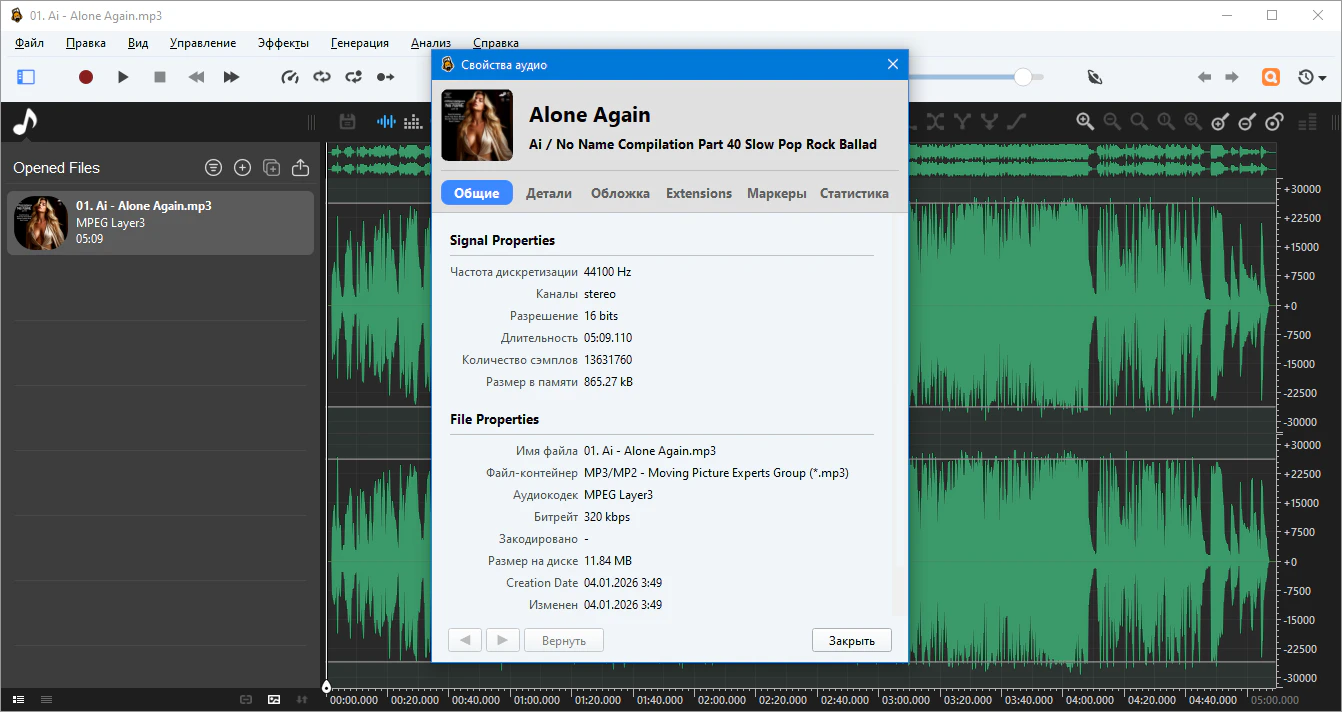Open the filter list icon in Opened Files

(x=213, y=168)
